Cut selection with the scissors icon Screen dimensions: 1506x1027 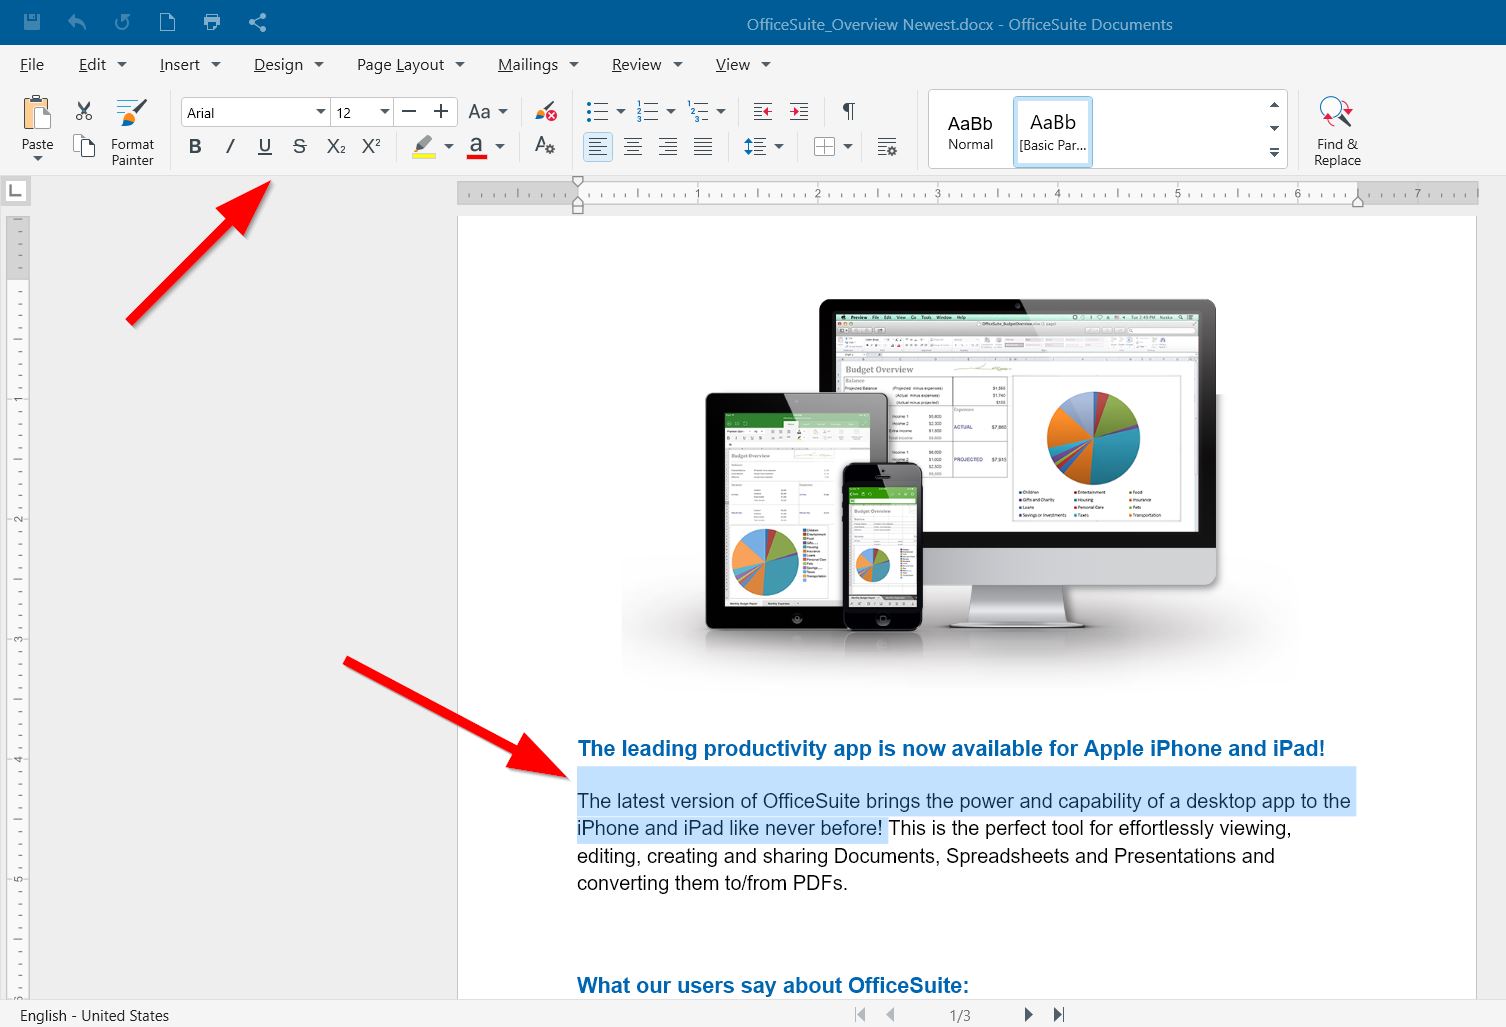[x=84, y=111]
